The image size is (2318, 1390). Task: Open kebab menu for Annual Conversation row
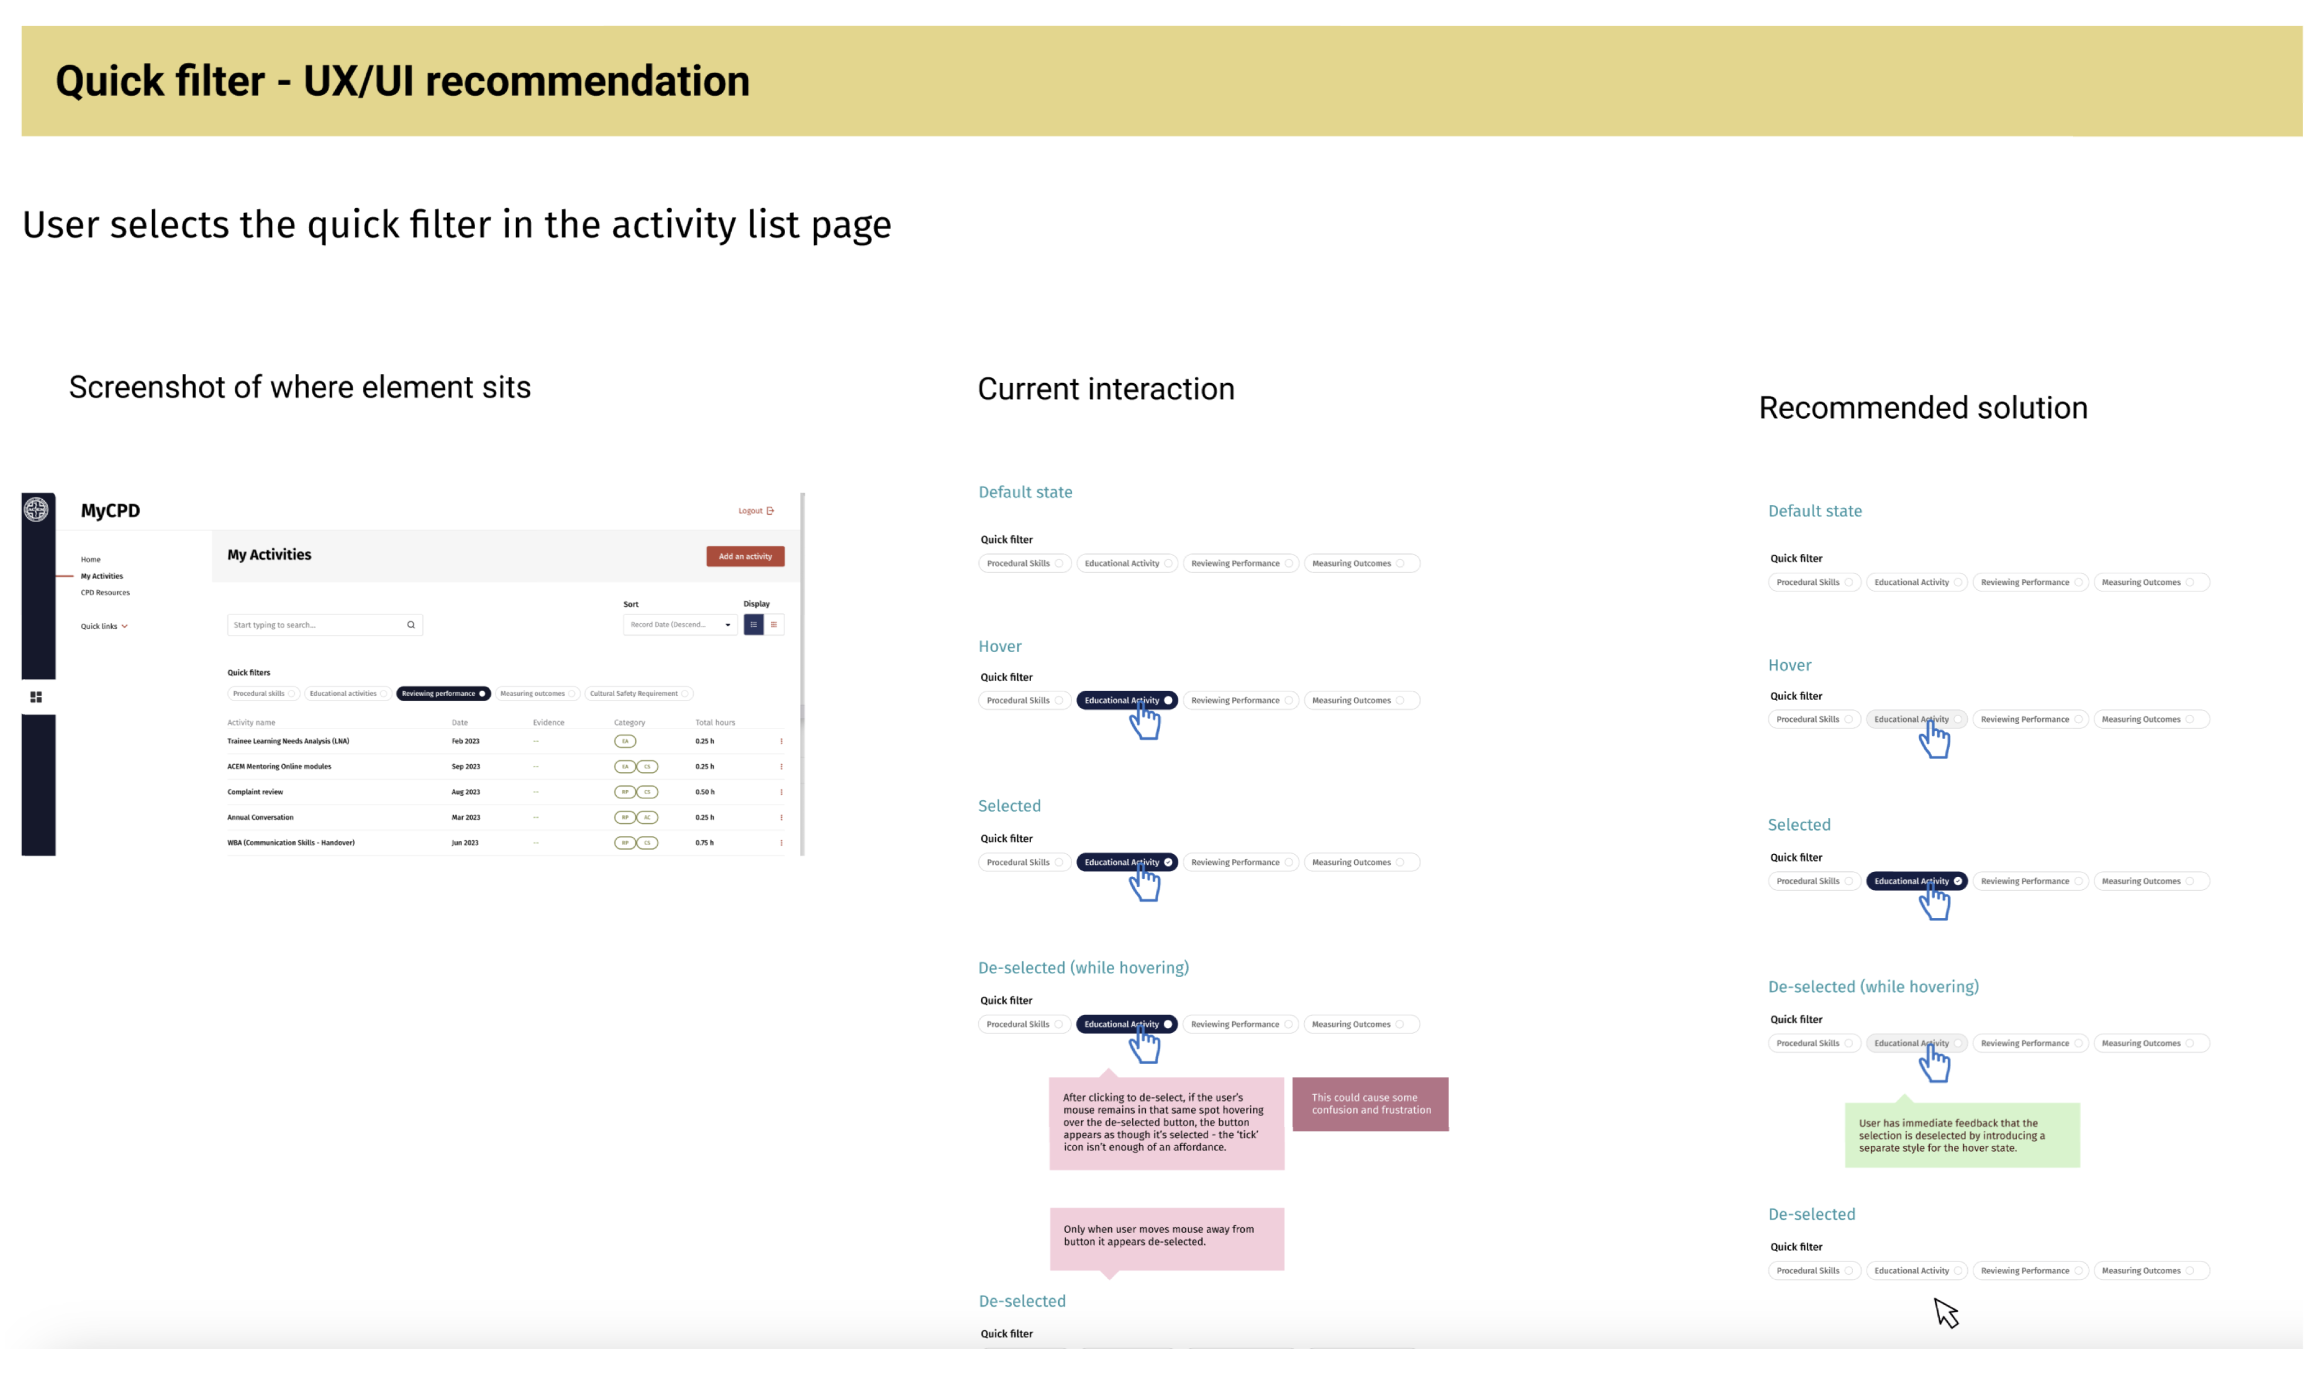[781, 818]
